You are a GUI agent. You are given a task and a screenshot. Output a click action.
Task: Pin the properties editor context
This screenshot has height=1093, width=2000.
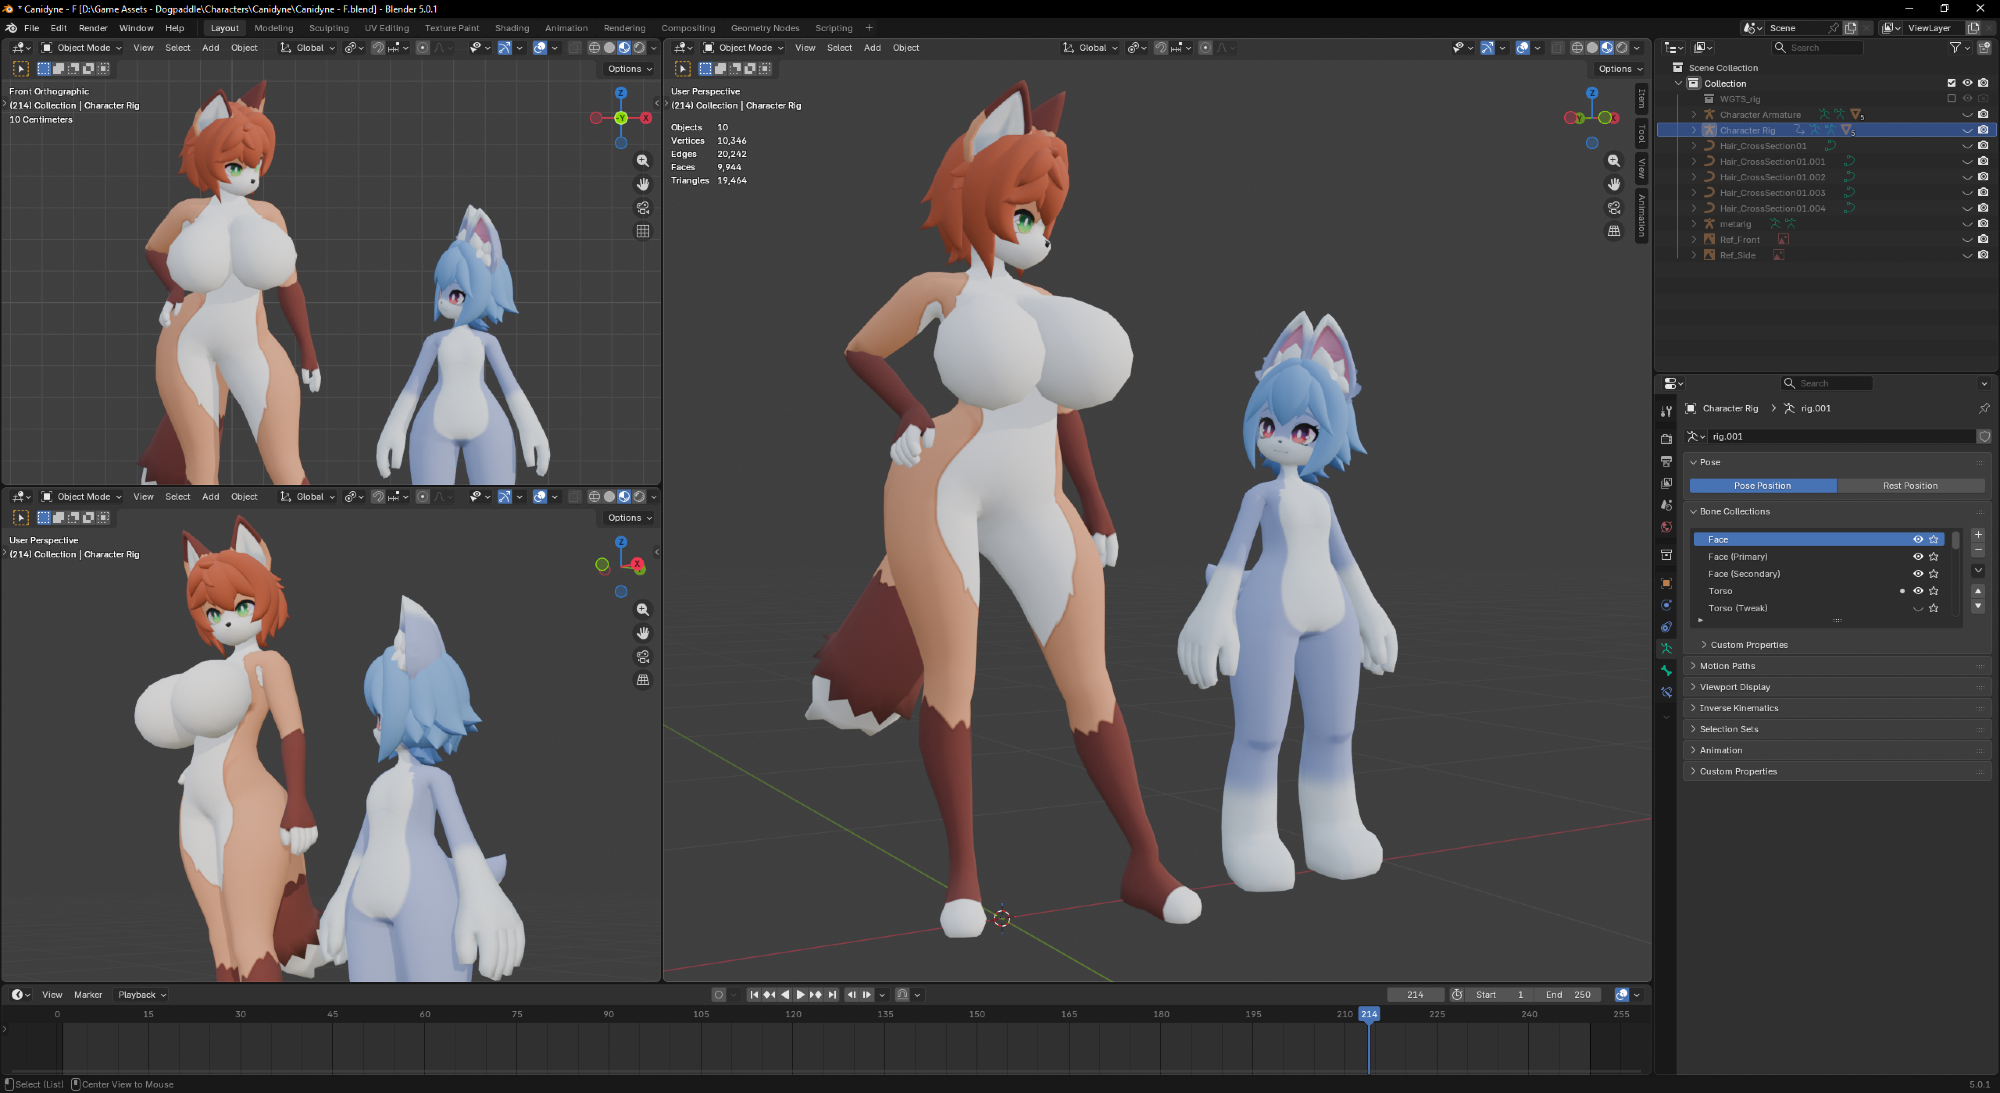coord(1984,408)
